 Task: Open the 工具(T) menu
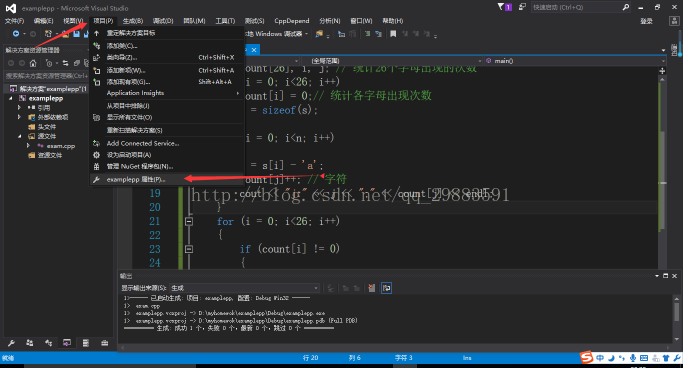[225, 21]
